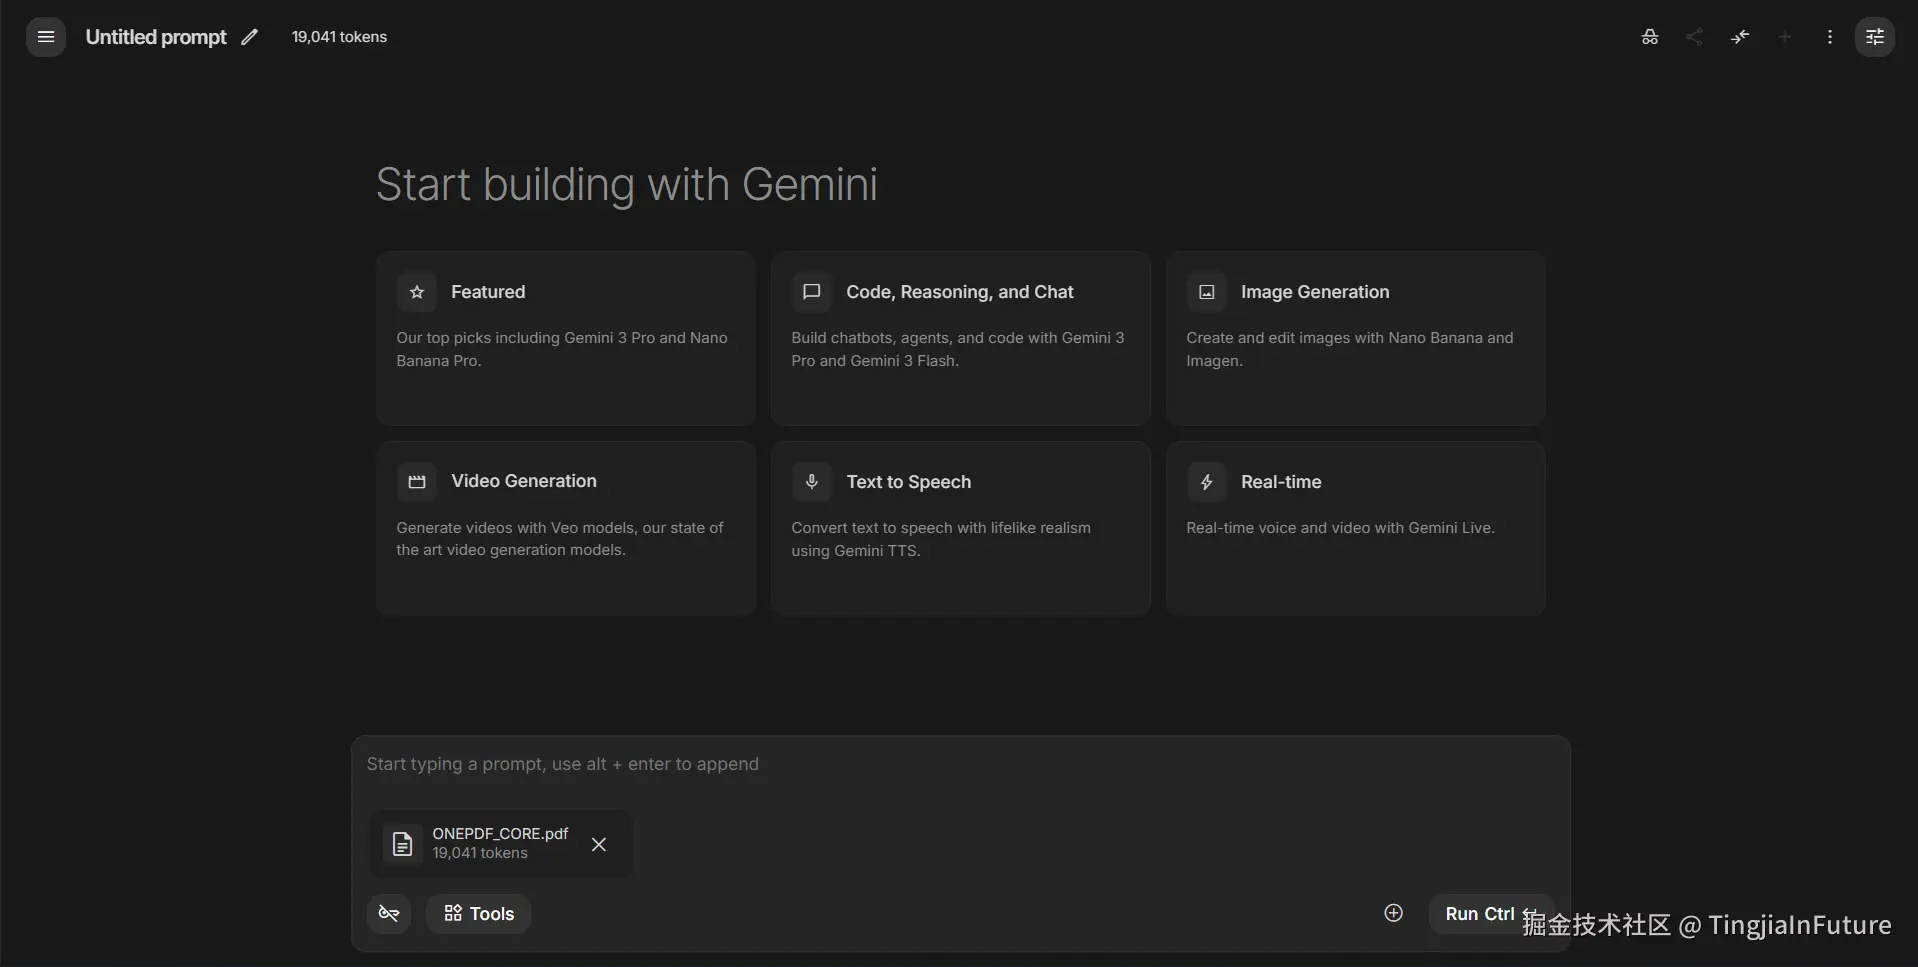
Task: Click the add attachment plus circle
Action: tap(1394, 913)
